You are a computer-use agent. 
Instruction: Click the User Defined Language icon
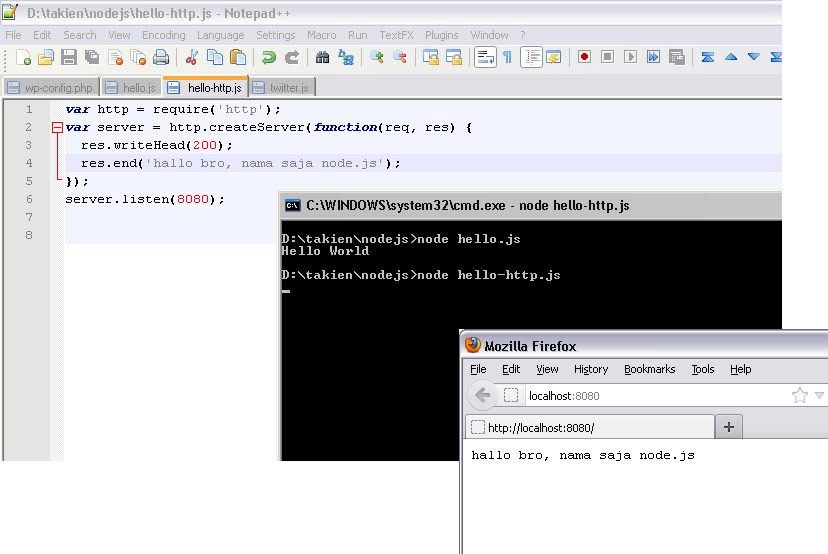click(x=553, y=57)
